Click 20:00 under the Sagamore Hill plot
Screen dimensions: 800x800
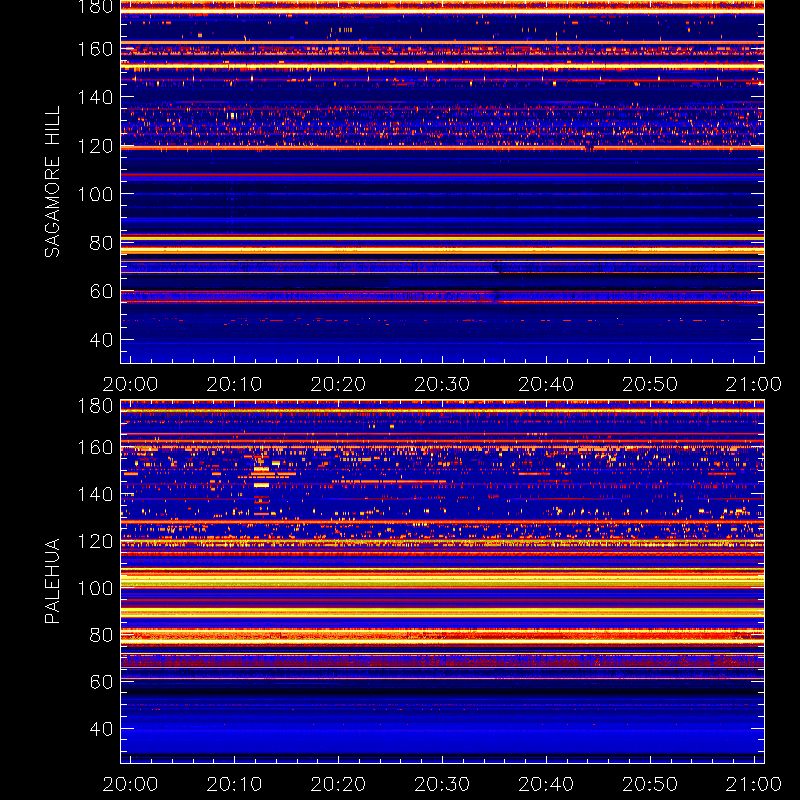tap(130, 384)
